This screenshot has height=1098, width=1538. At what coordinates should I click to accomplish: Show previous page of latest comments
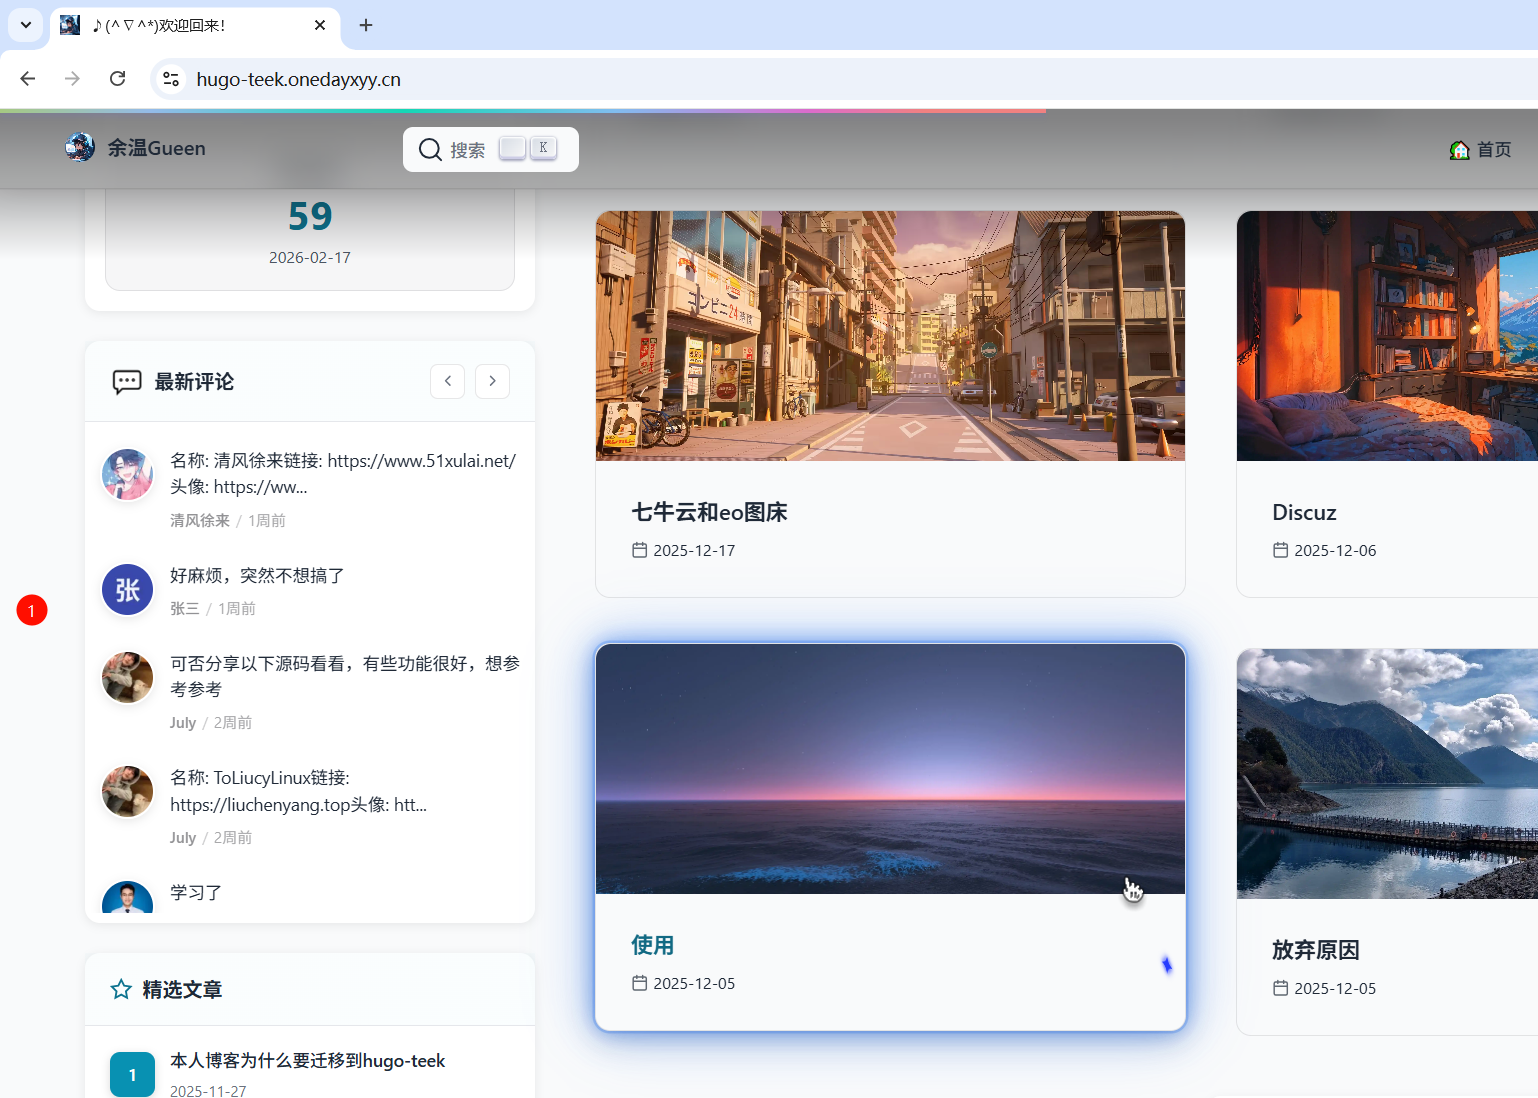447,381
